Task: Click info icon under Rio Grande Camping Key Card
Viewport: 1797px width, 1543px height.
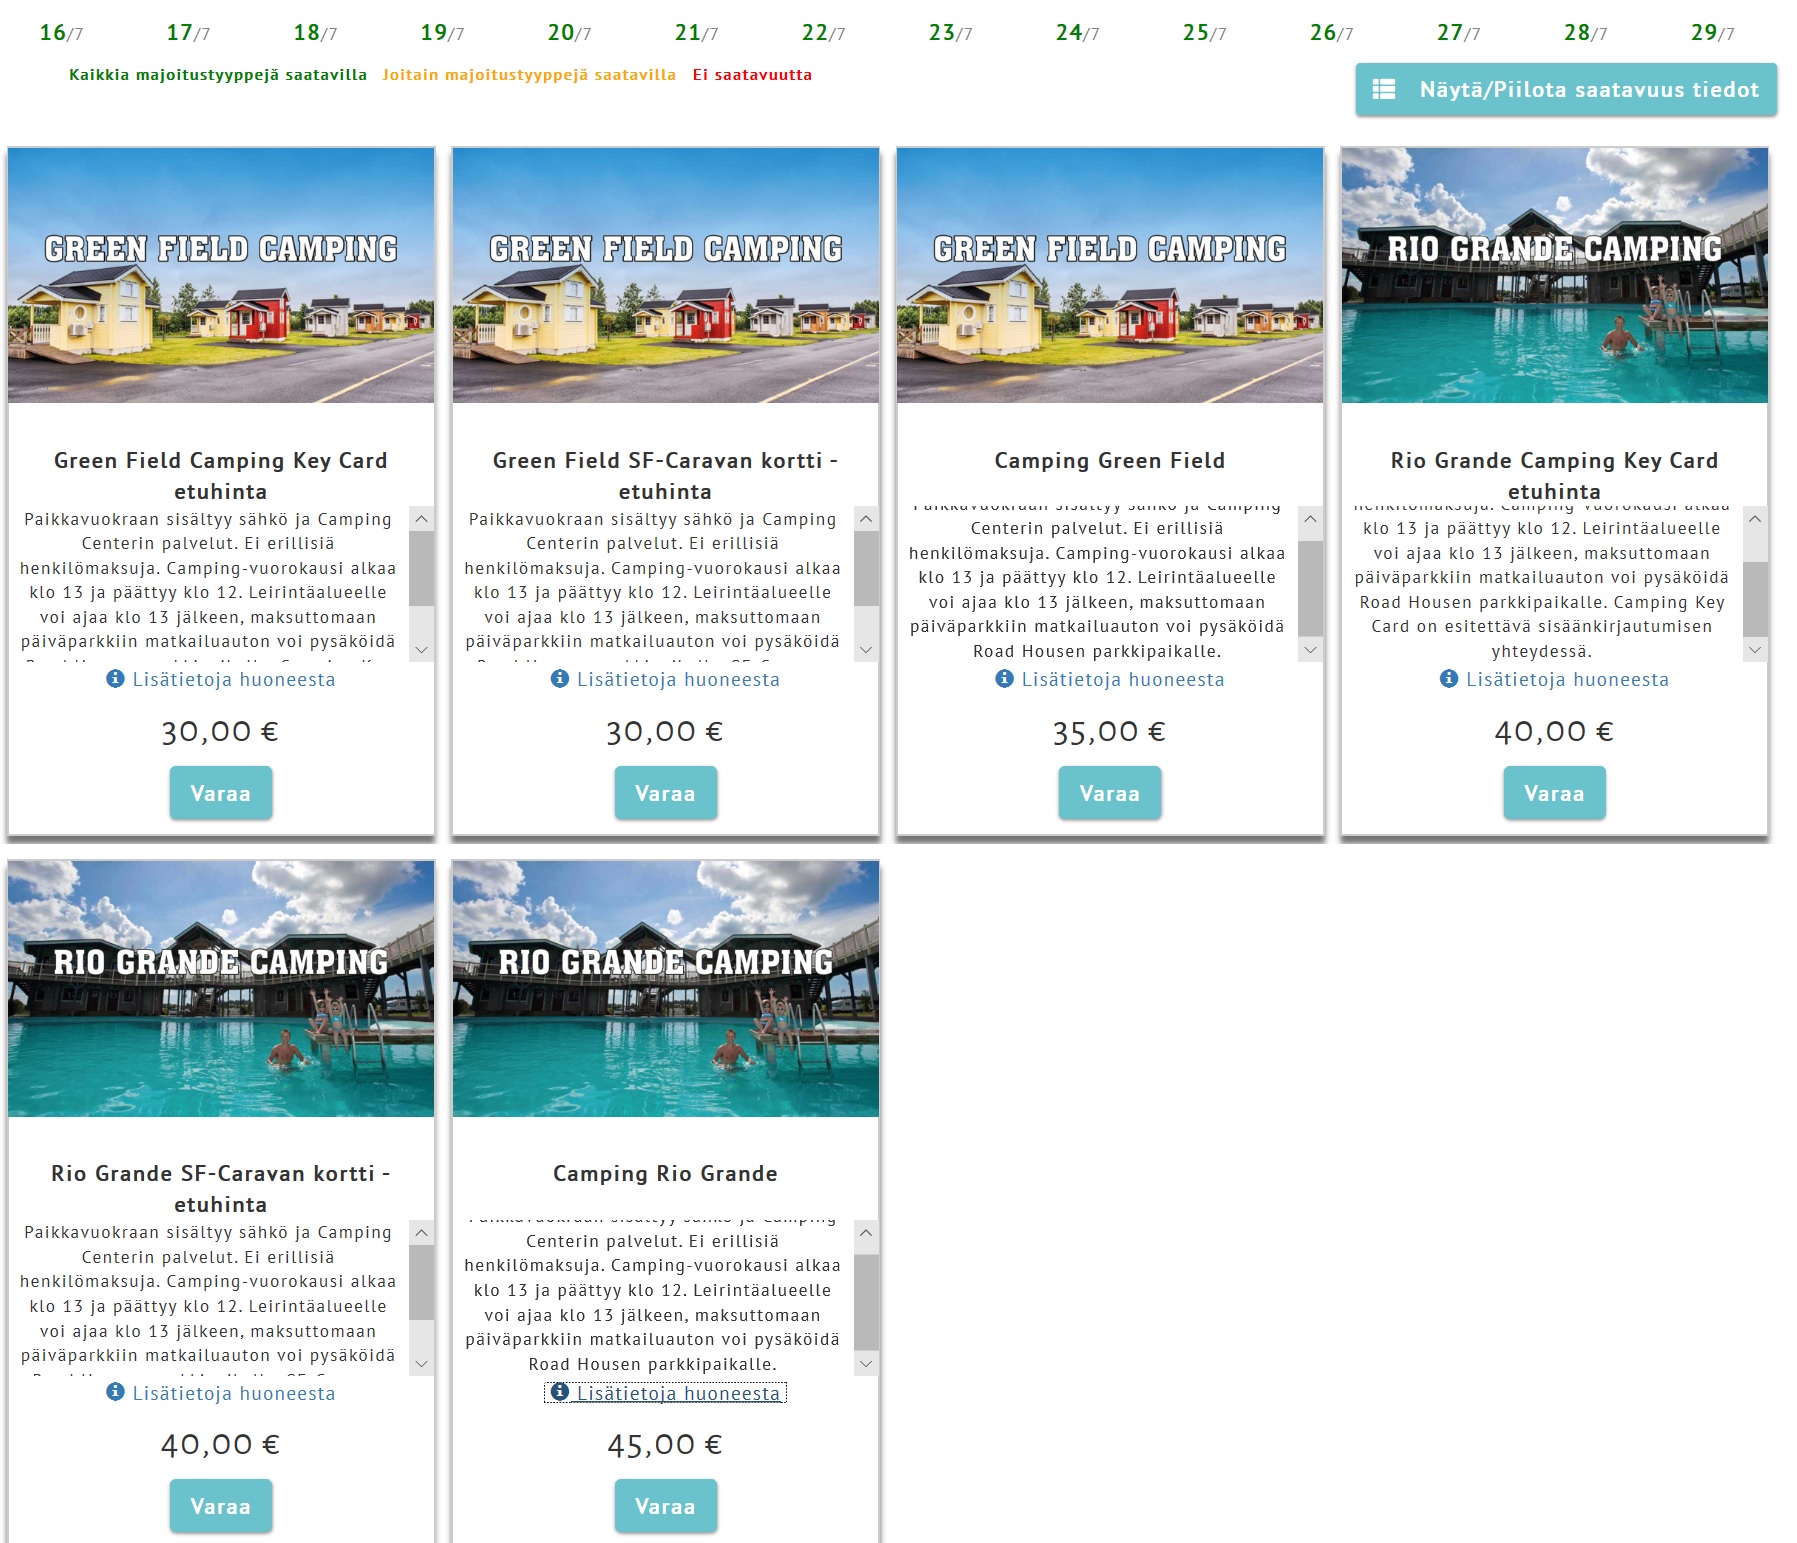Action: pos(1449,679)
